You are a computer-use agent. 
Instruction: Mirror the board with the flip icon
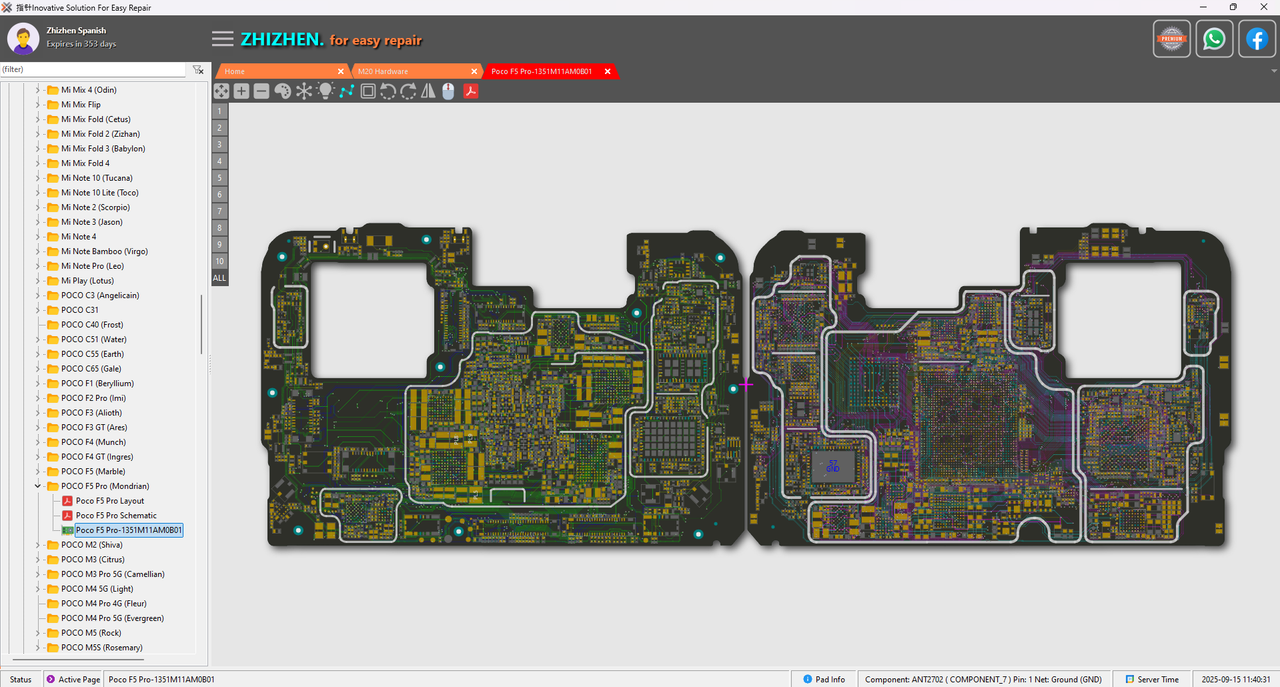point(428,91)
